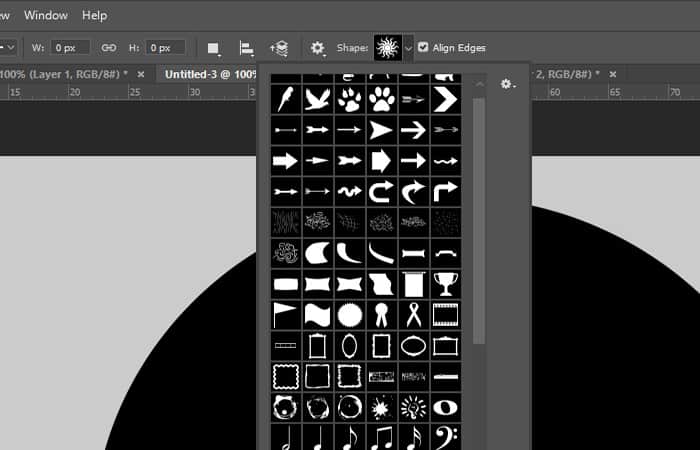Select the half note music shape
This screenshot has height=450, width=700.
(286, 437)
